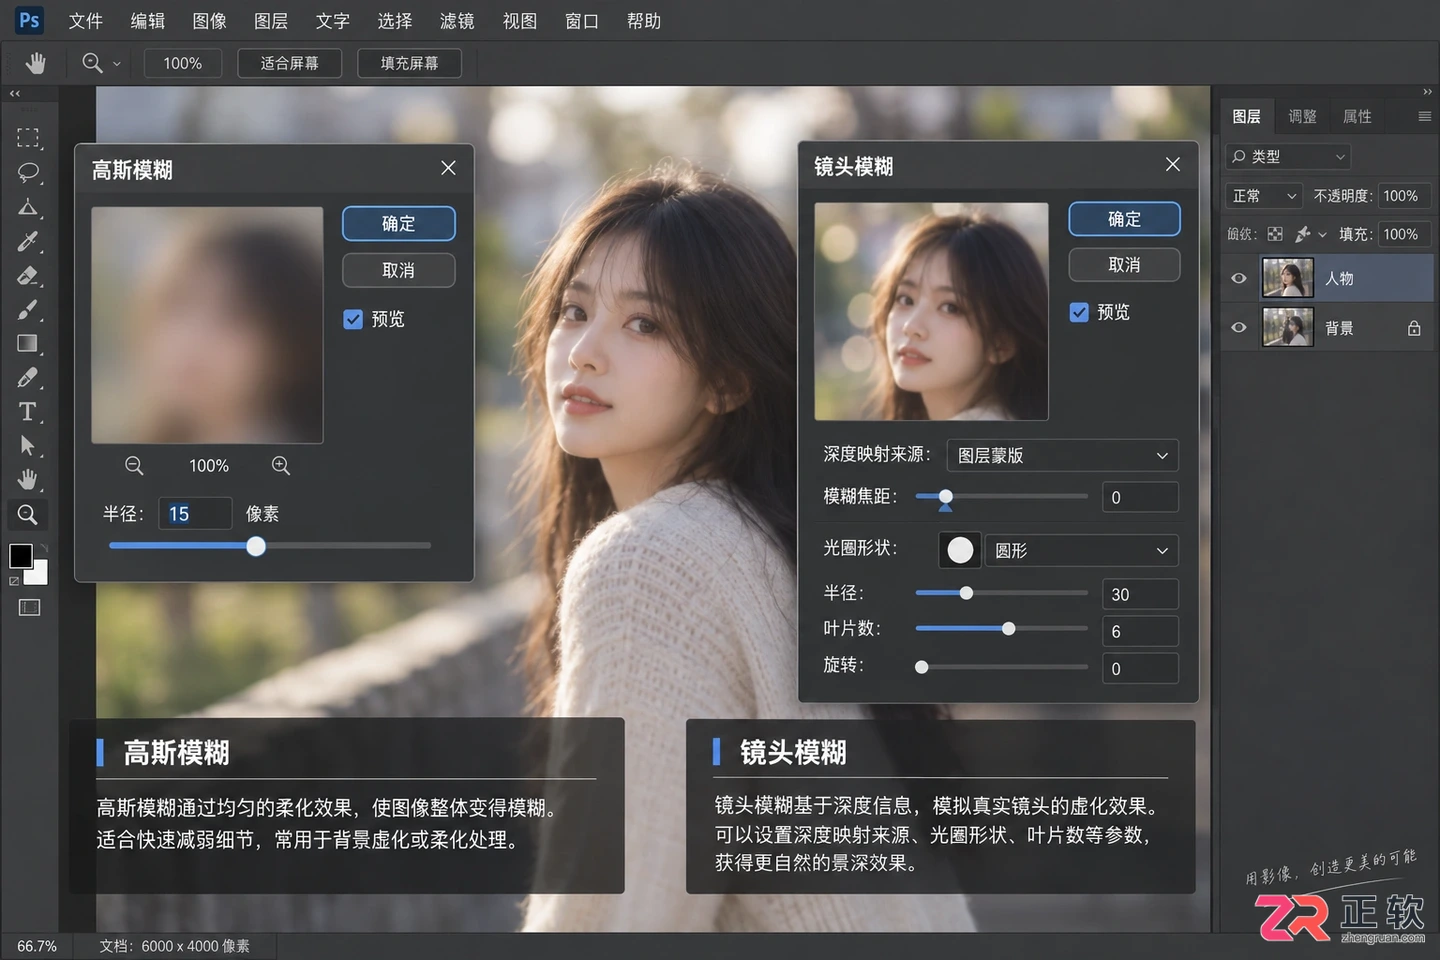
Task: Select the eraser tool
Action: click(28, 275)
